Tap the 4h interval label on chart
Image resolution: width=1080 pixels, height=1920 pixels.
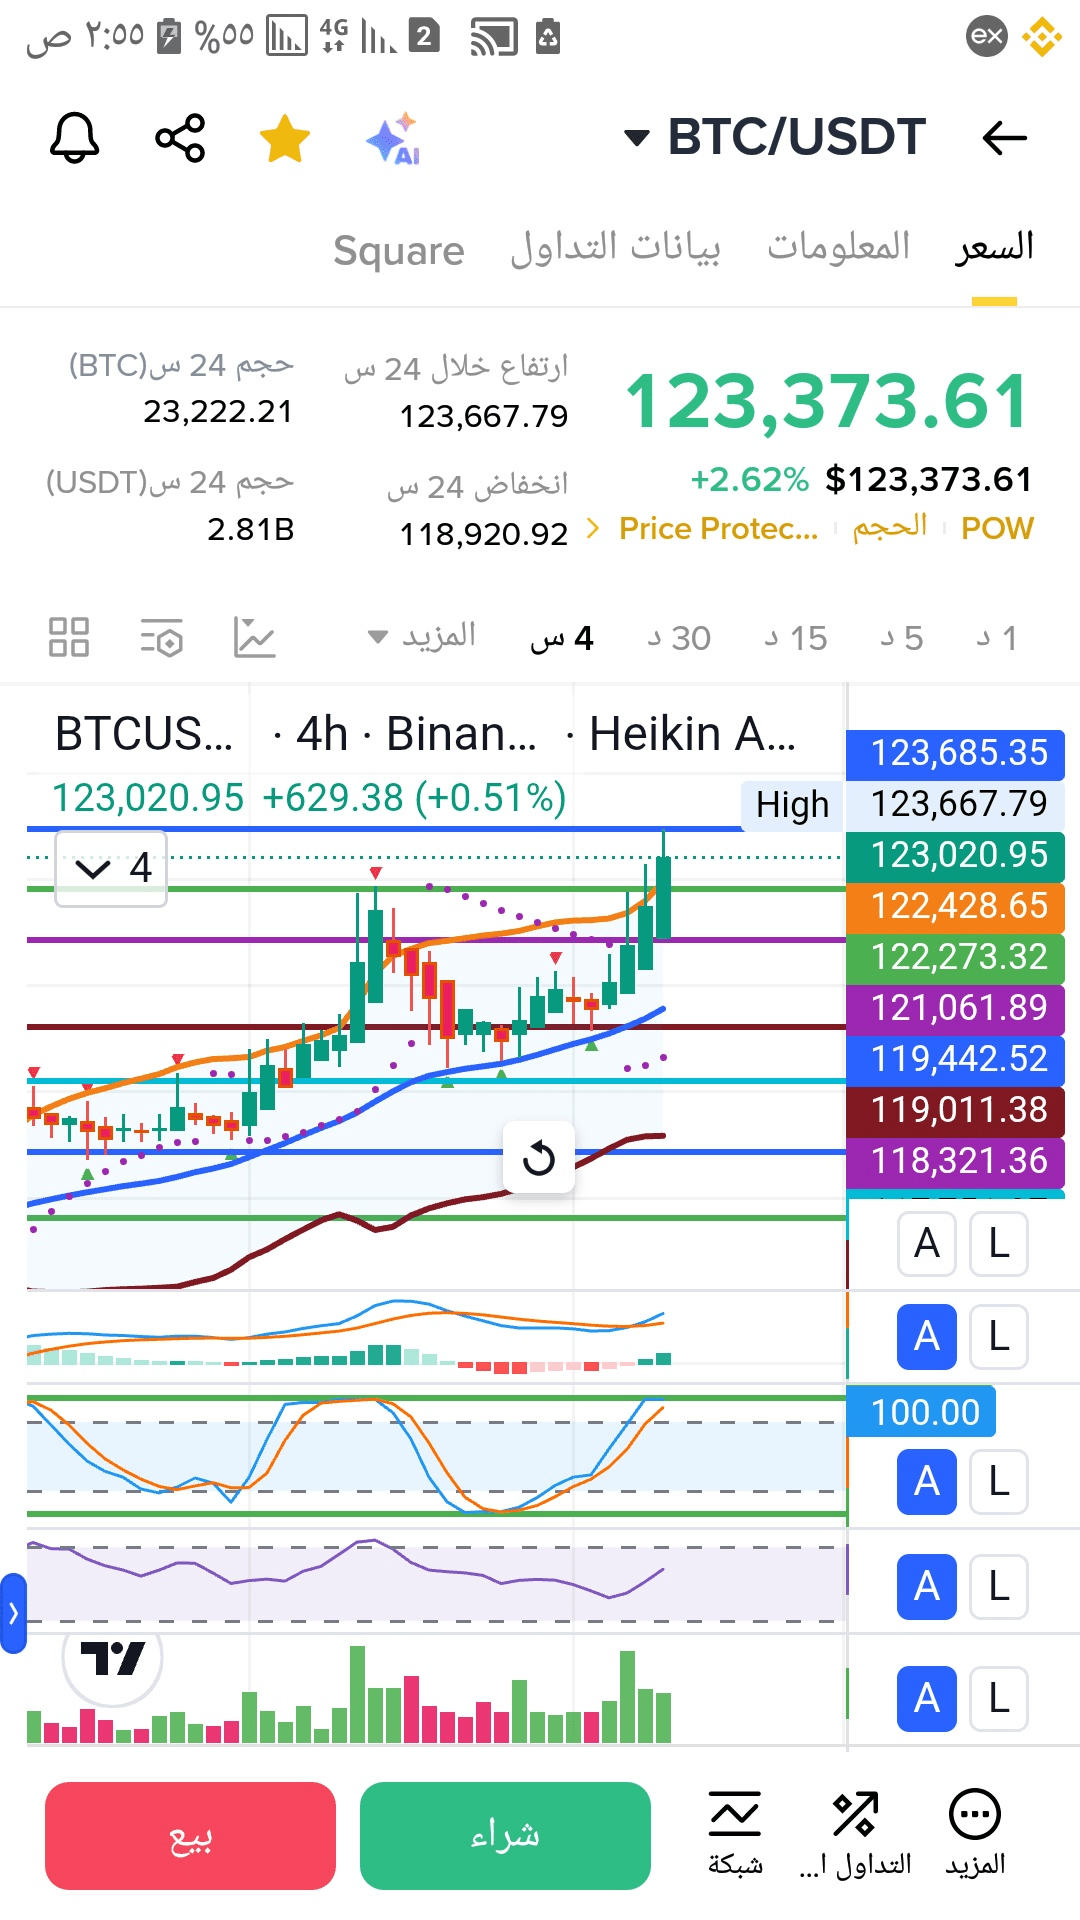point(322,735)
